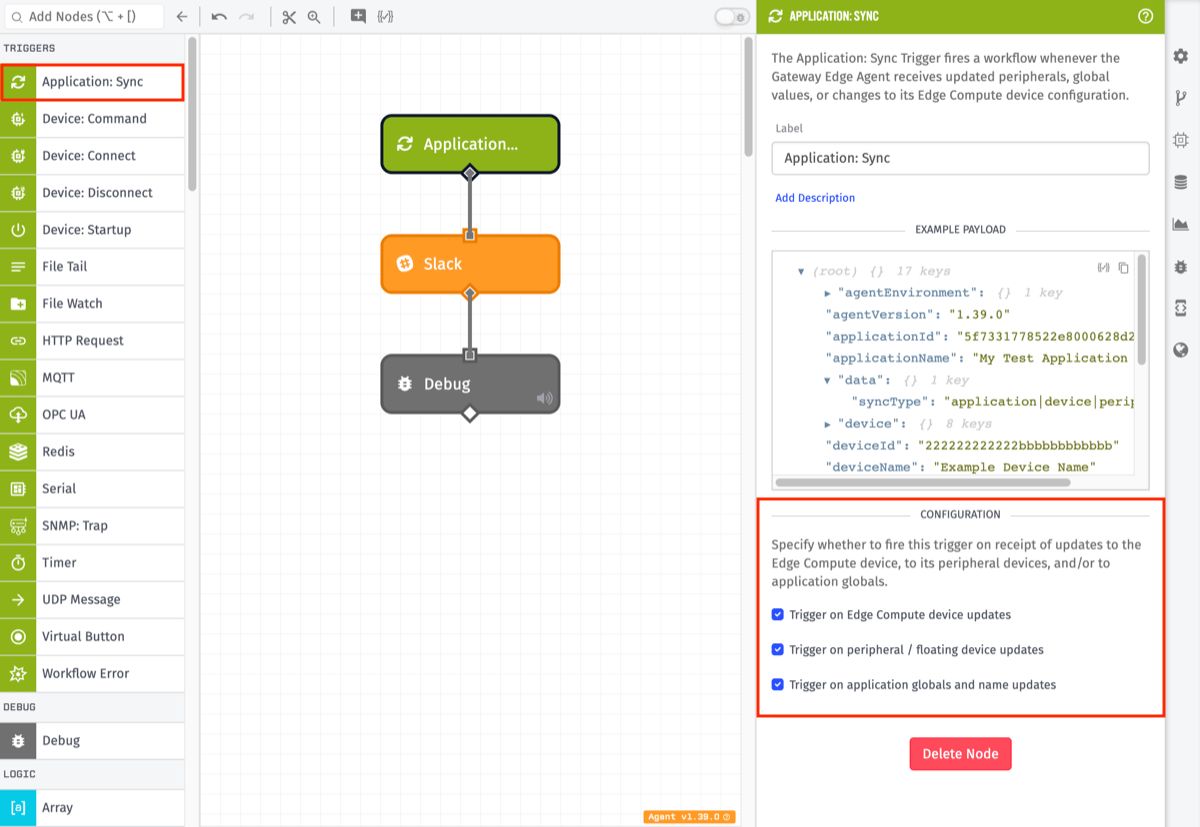This screenshot has width=1200, height=827.
Task: Uncheck Trigger on peripheral / floating device updates
Action: tap(778, 649)
